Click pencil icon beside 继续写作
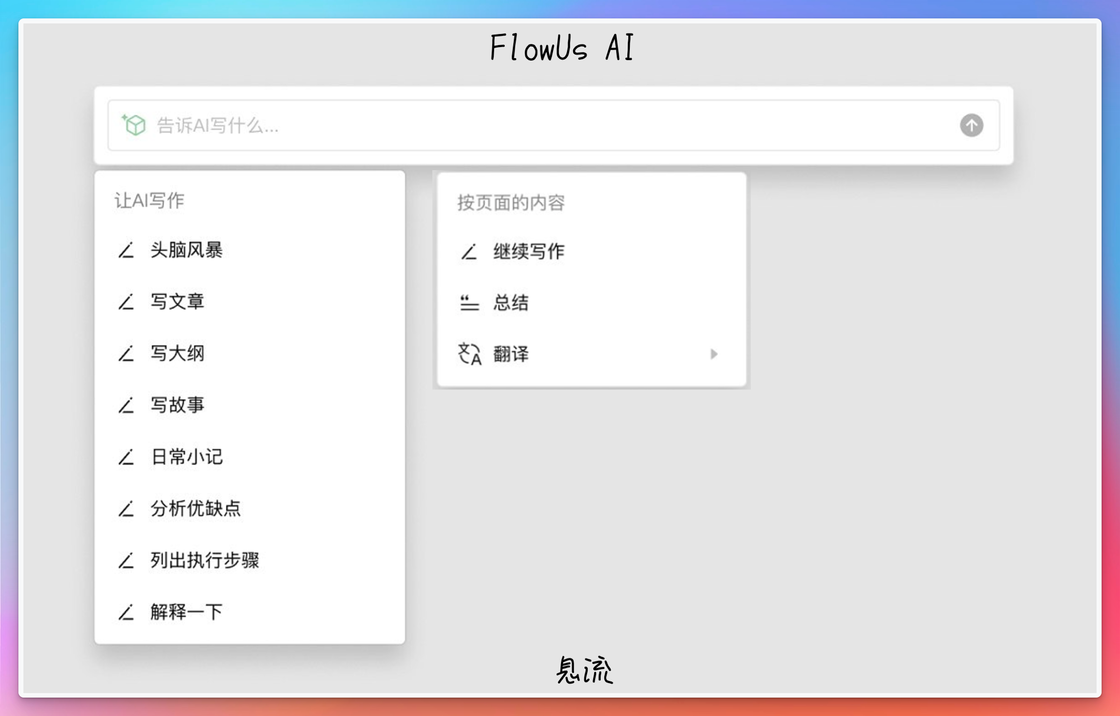1120x716 pixels. coord(469,252)
